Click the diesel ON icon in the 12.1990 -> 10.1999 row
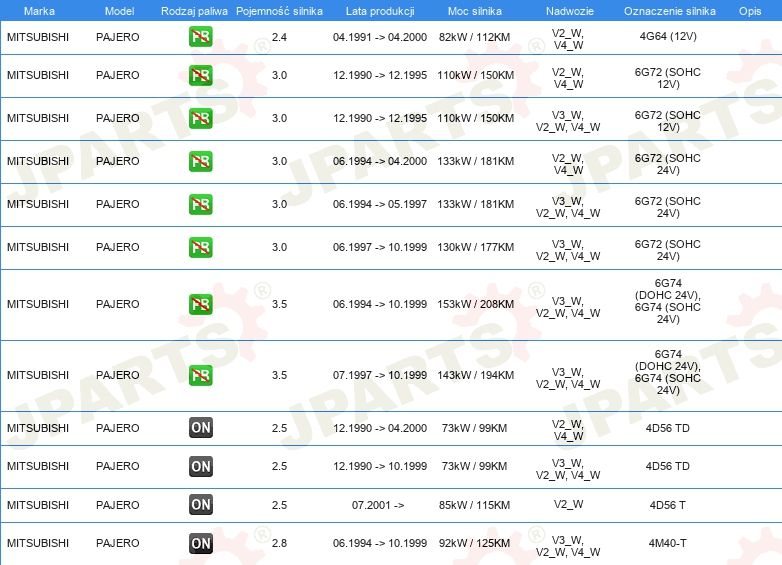This screenshot has height=565, width=782. (x=200, y=466)
